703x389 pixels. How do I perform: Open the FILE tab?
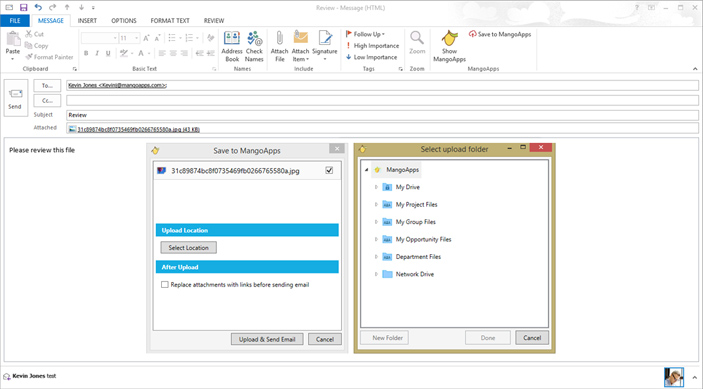click(15, 21)
